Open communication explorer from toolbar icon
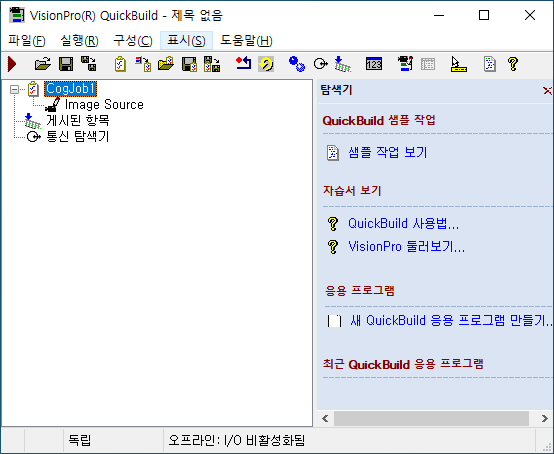The height and width of the screenshot is (454, 554). pyautogui.click(x=320, y=64)
